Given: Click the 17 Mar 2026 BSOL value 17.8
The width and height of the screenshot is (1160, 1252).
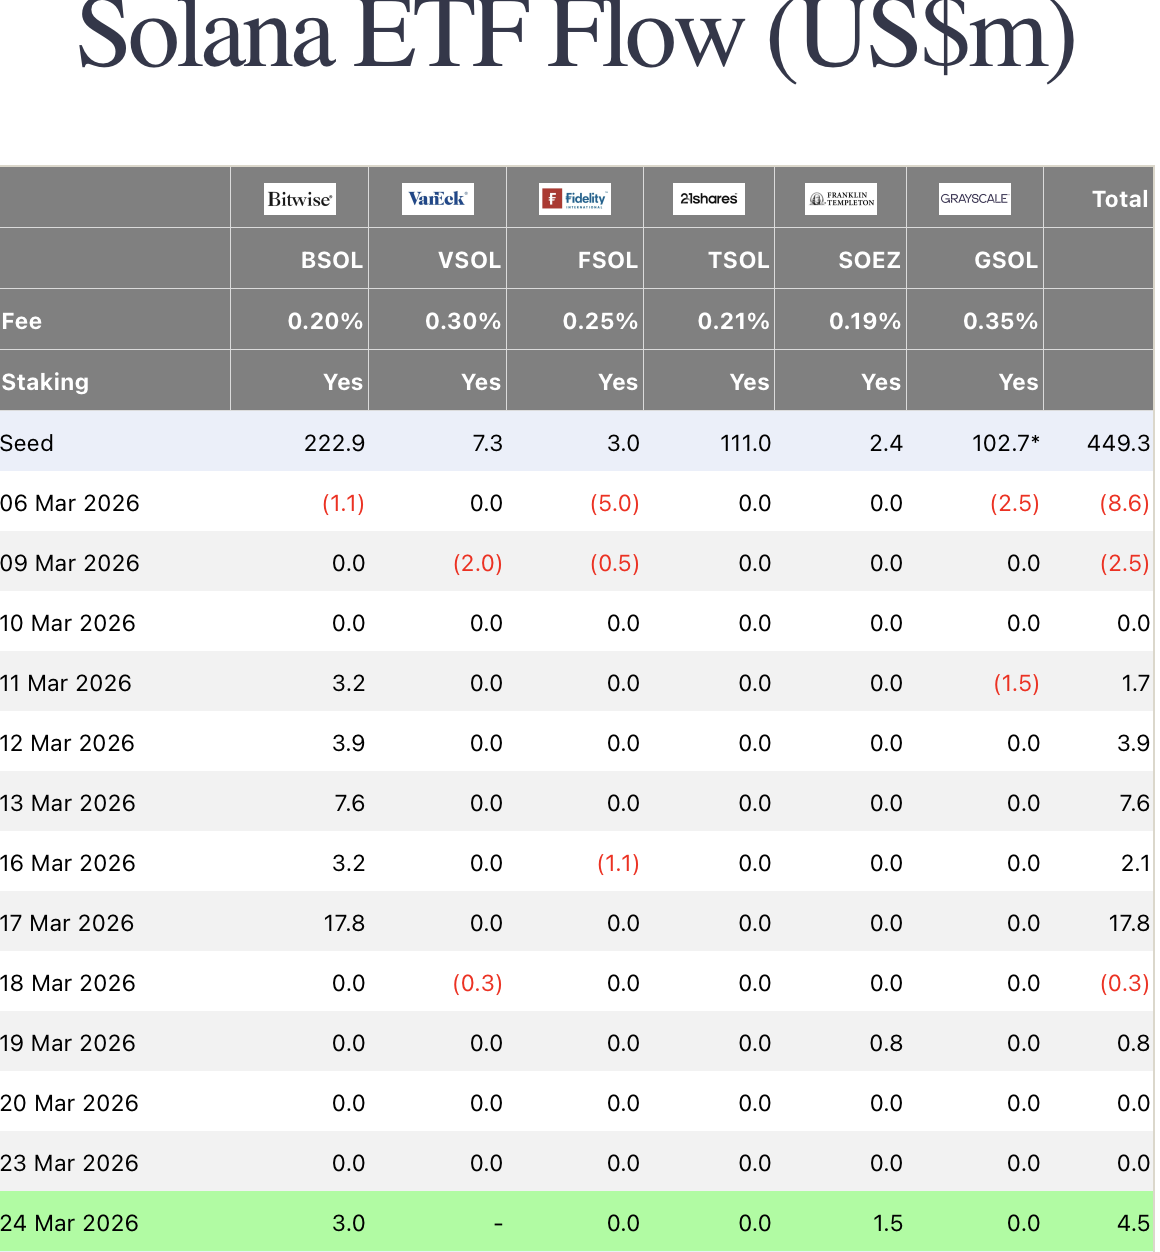Looking at the screenshot, I should tap(344, 923).
